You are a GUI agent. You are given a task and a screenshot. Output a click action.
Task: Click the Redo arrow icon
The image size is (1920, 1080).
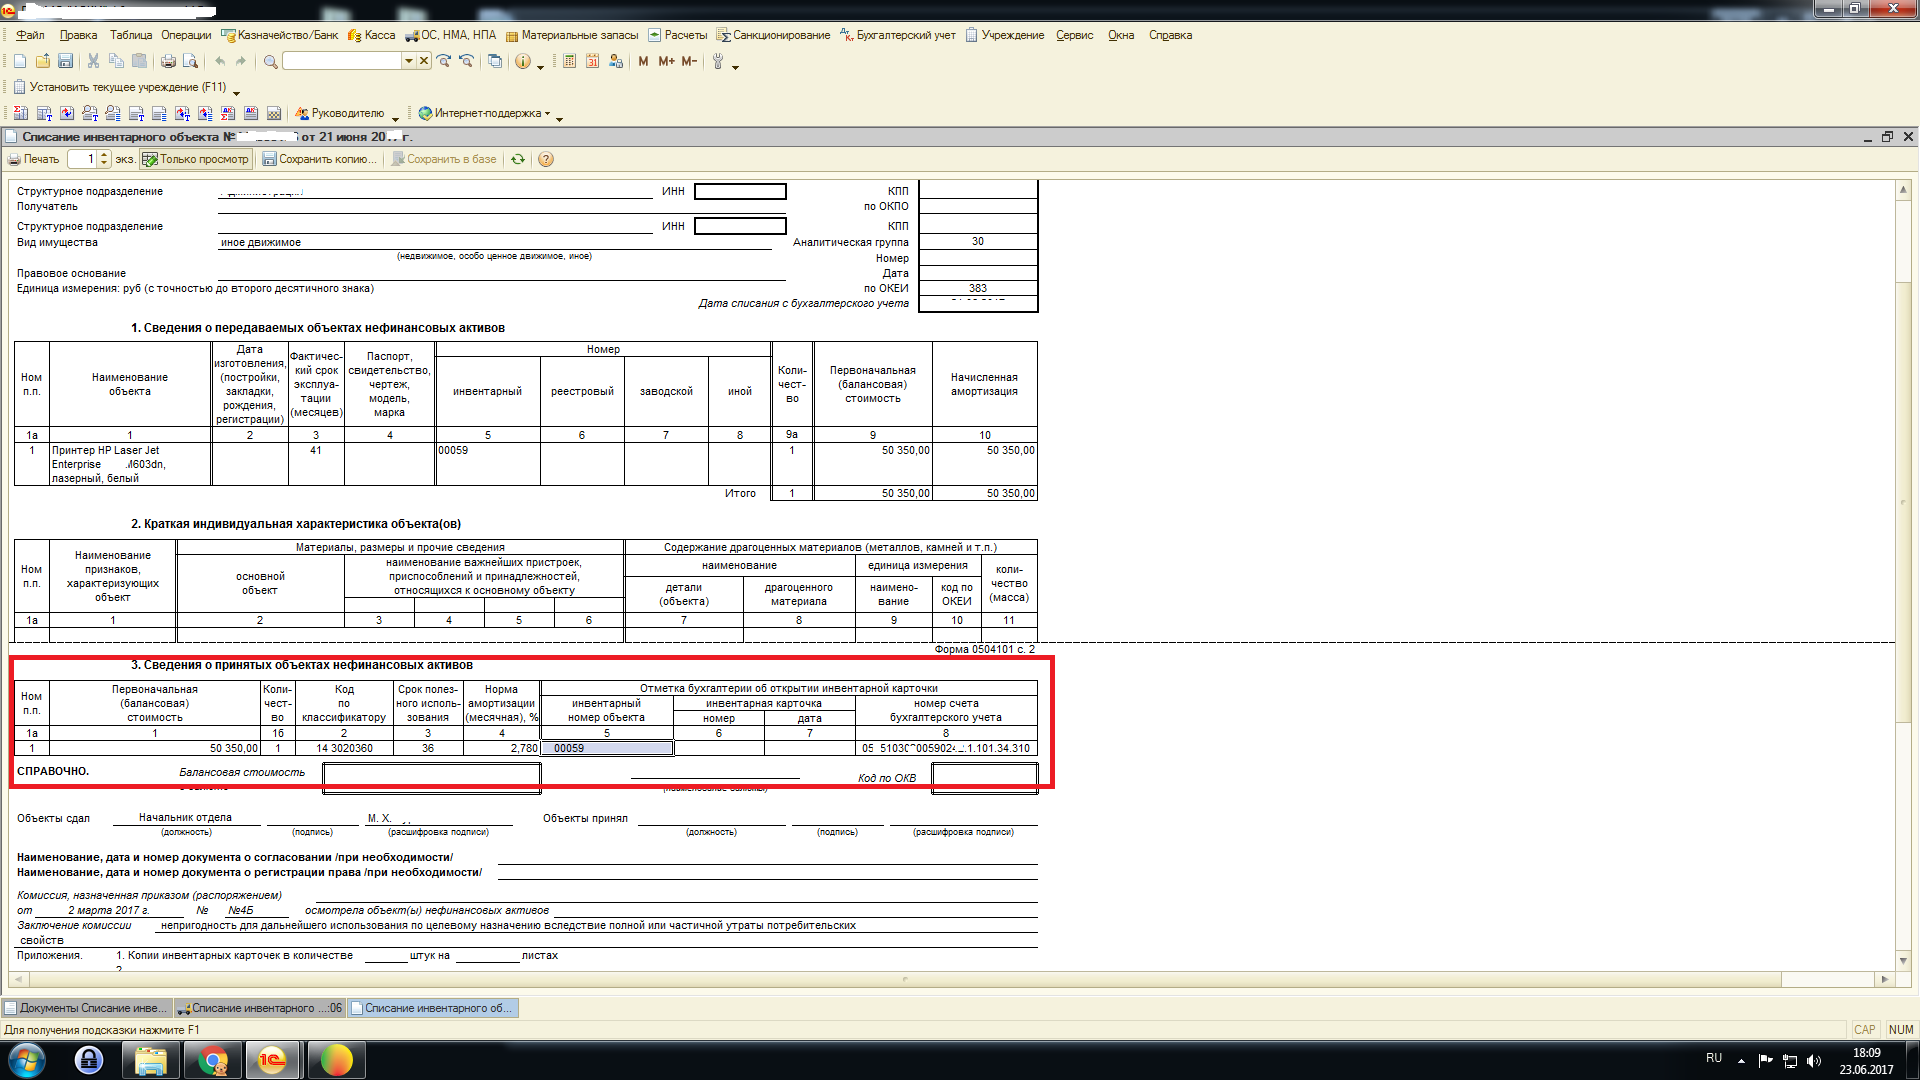click(241, 62)
